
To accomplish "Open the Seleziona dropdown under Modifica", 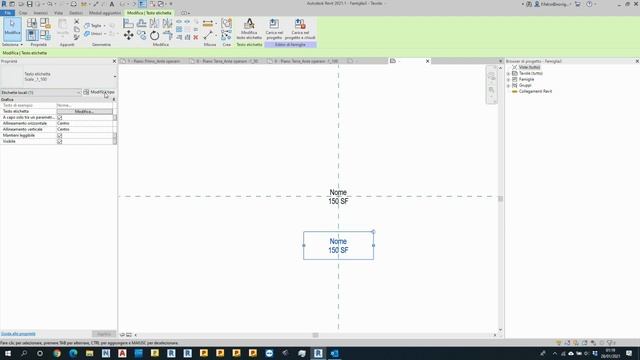I will pos(12,44).
